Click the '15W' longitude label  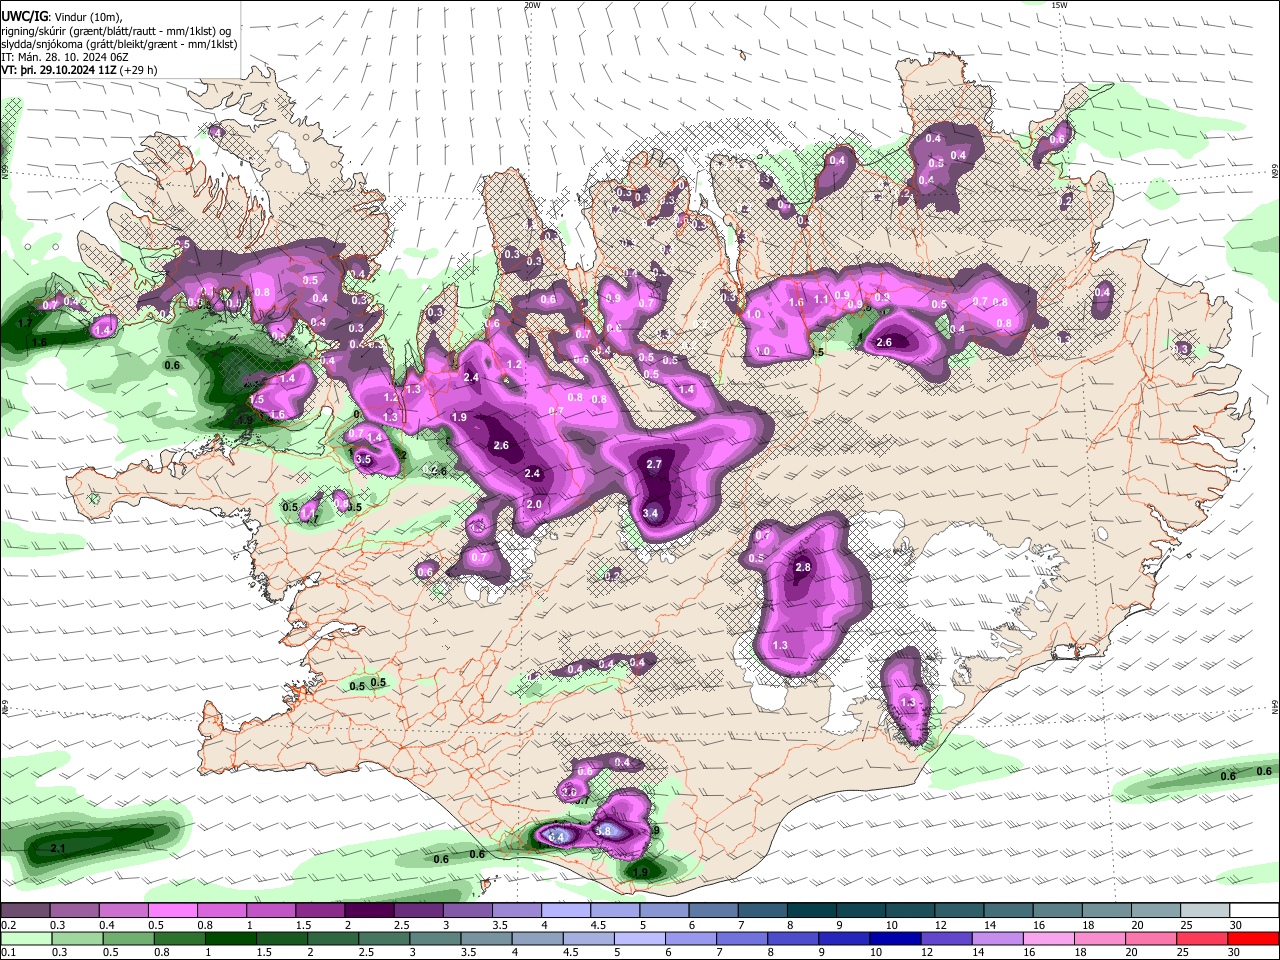click(1059, 5)
